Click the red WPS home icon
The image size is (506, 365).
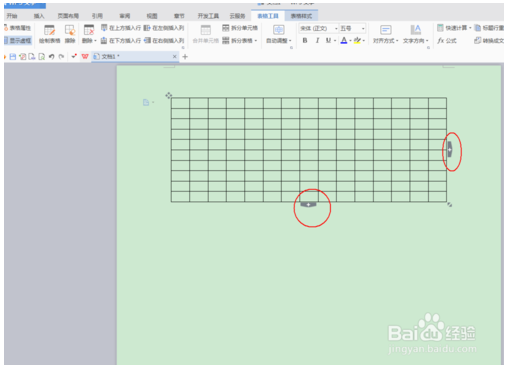point(85,57)
